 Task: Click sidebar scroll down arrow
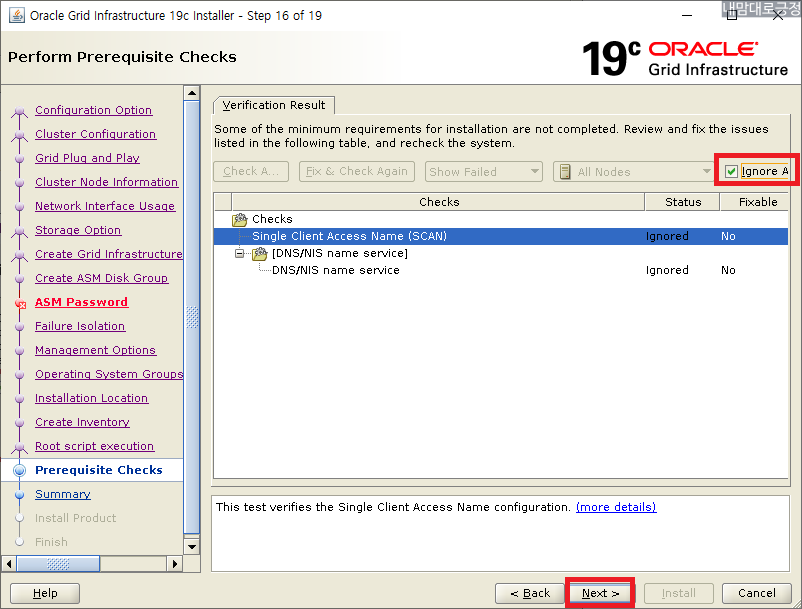pos(192,547)
